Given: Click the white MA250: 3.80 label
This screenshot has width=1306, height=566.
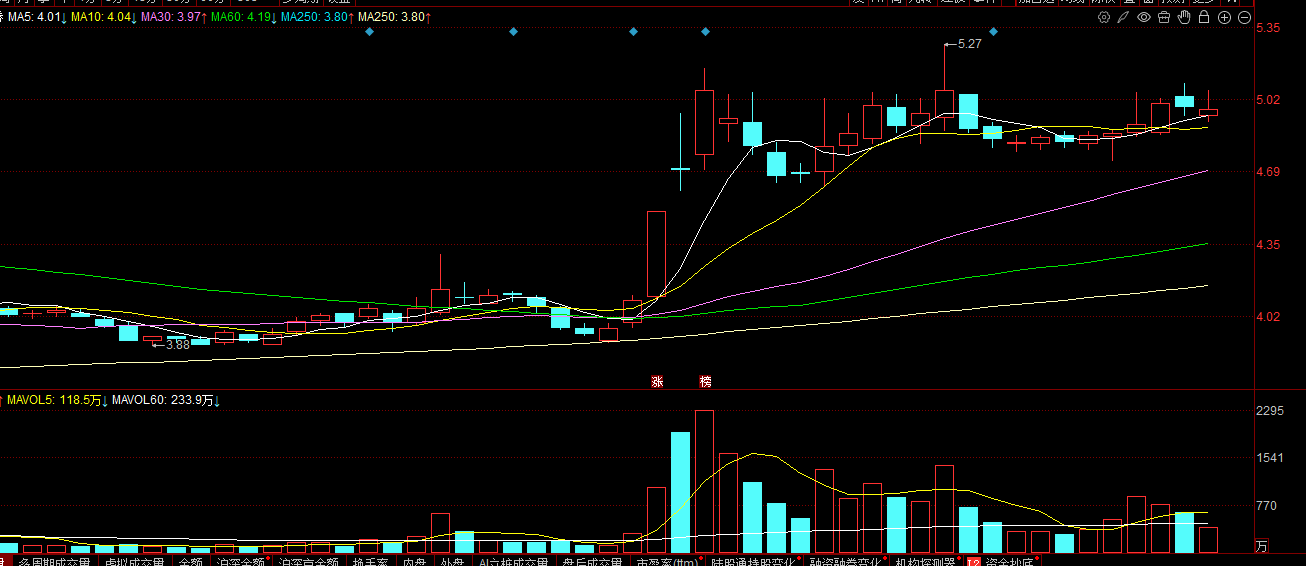Looking at the screenshot, I should (394, 18).
